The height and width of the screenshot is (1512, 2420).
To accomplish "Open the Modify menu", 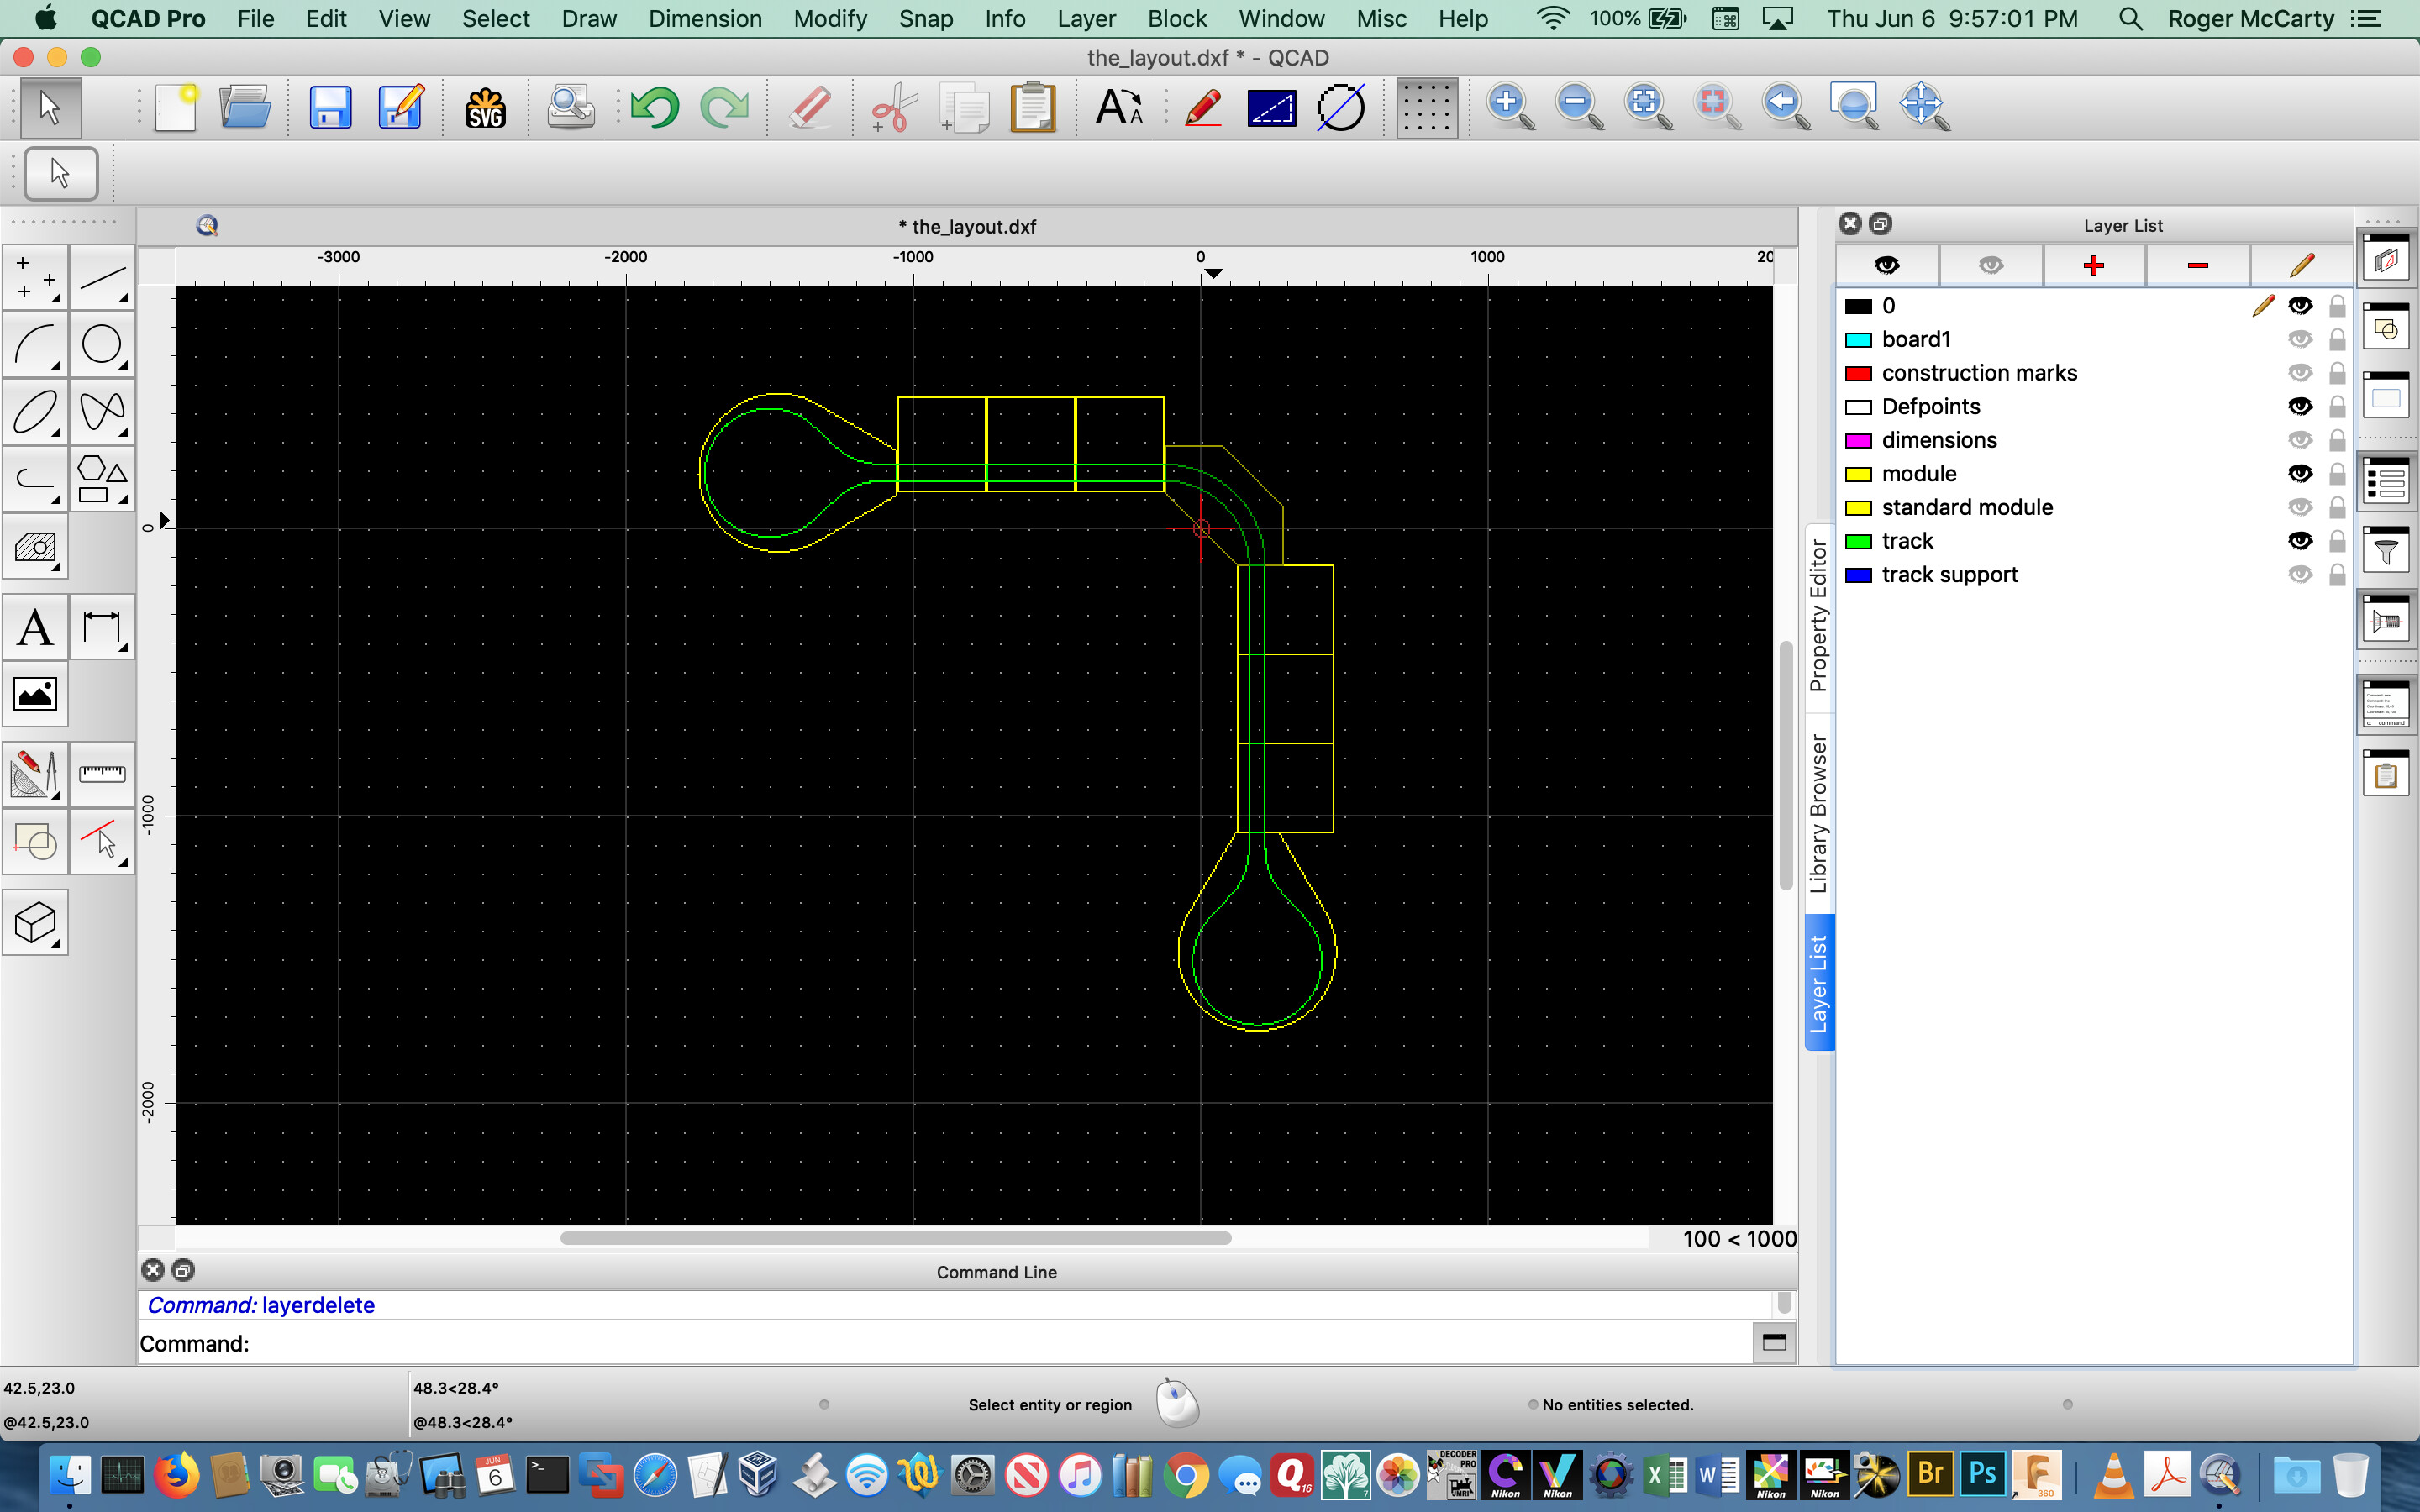I will pyautogui.click(x=830, y=19).
